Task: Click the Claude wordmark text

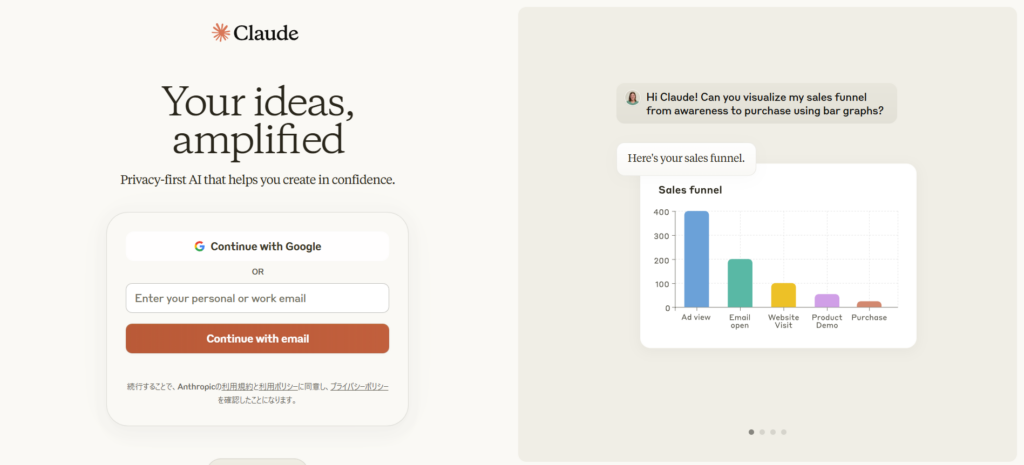Action: click(266, 33)
